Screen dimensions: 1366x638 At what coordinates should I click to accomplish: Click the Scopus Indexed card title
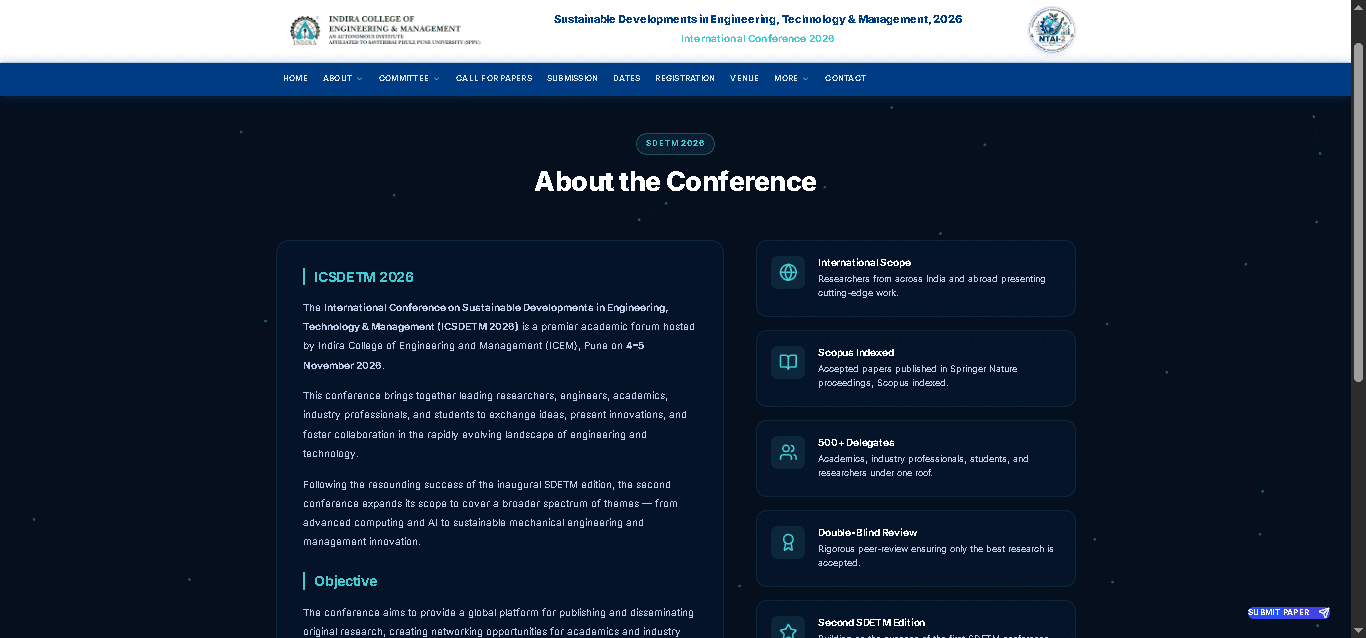856,353
